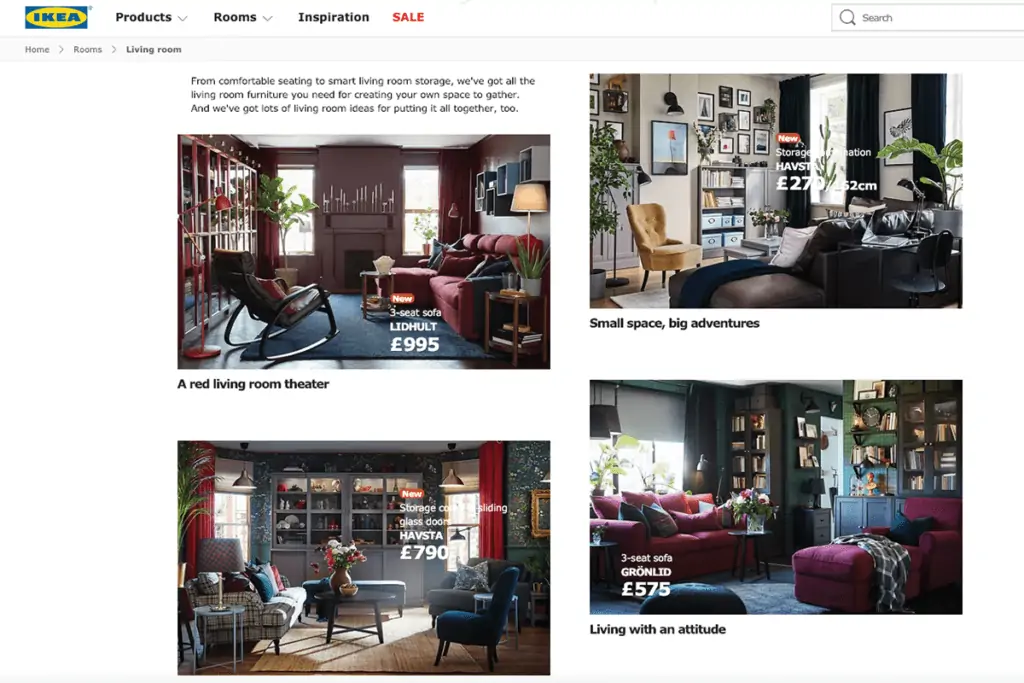Click the GRÖNLID 3-seat sofa £575 tag
This screenshot has height=683, width=1024.
pos(647,575)
